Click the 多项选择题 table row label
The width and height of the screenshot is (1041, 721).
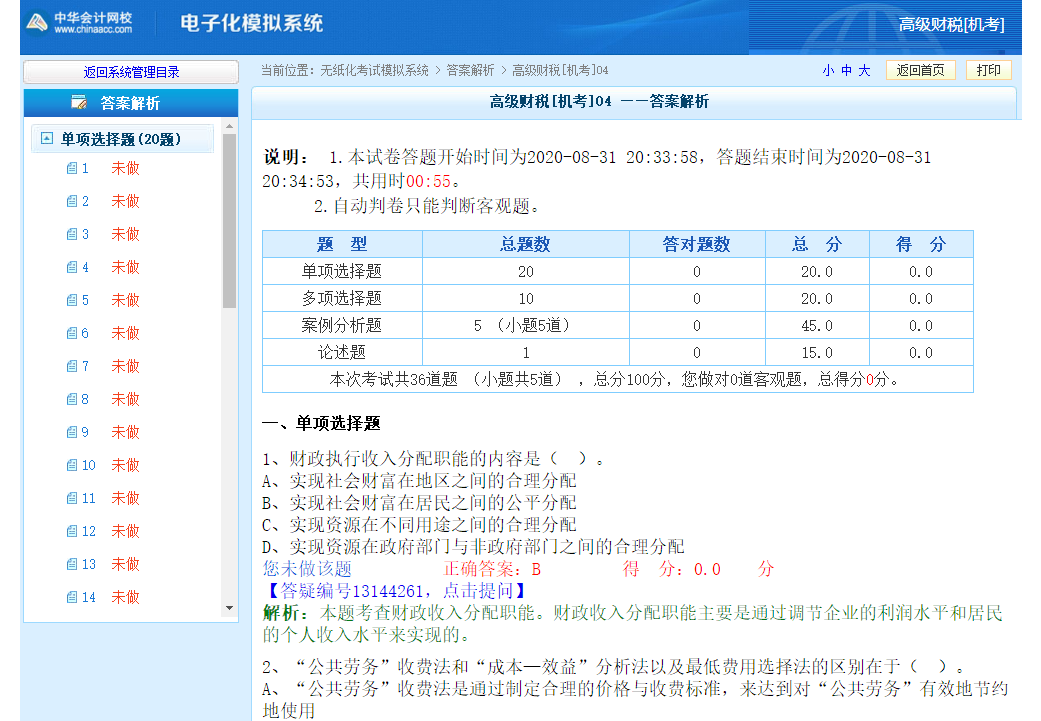tap(342, 299)
